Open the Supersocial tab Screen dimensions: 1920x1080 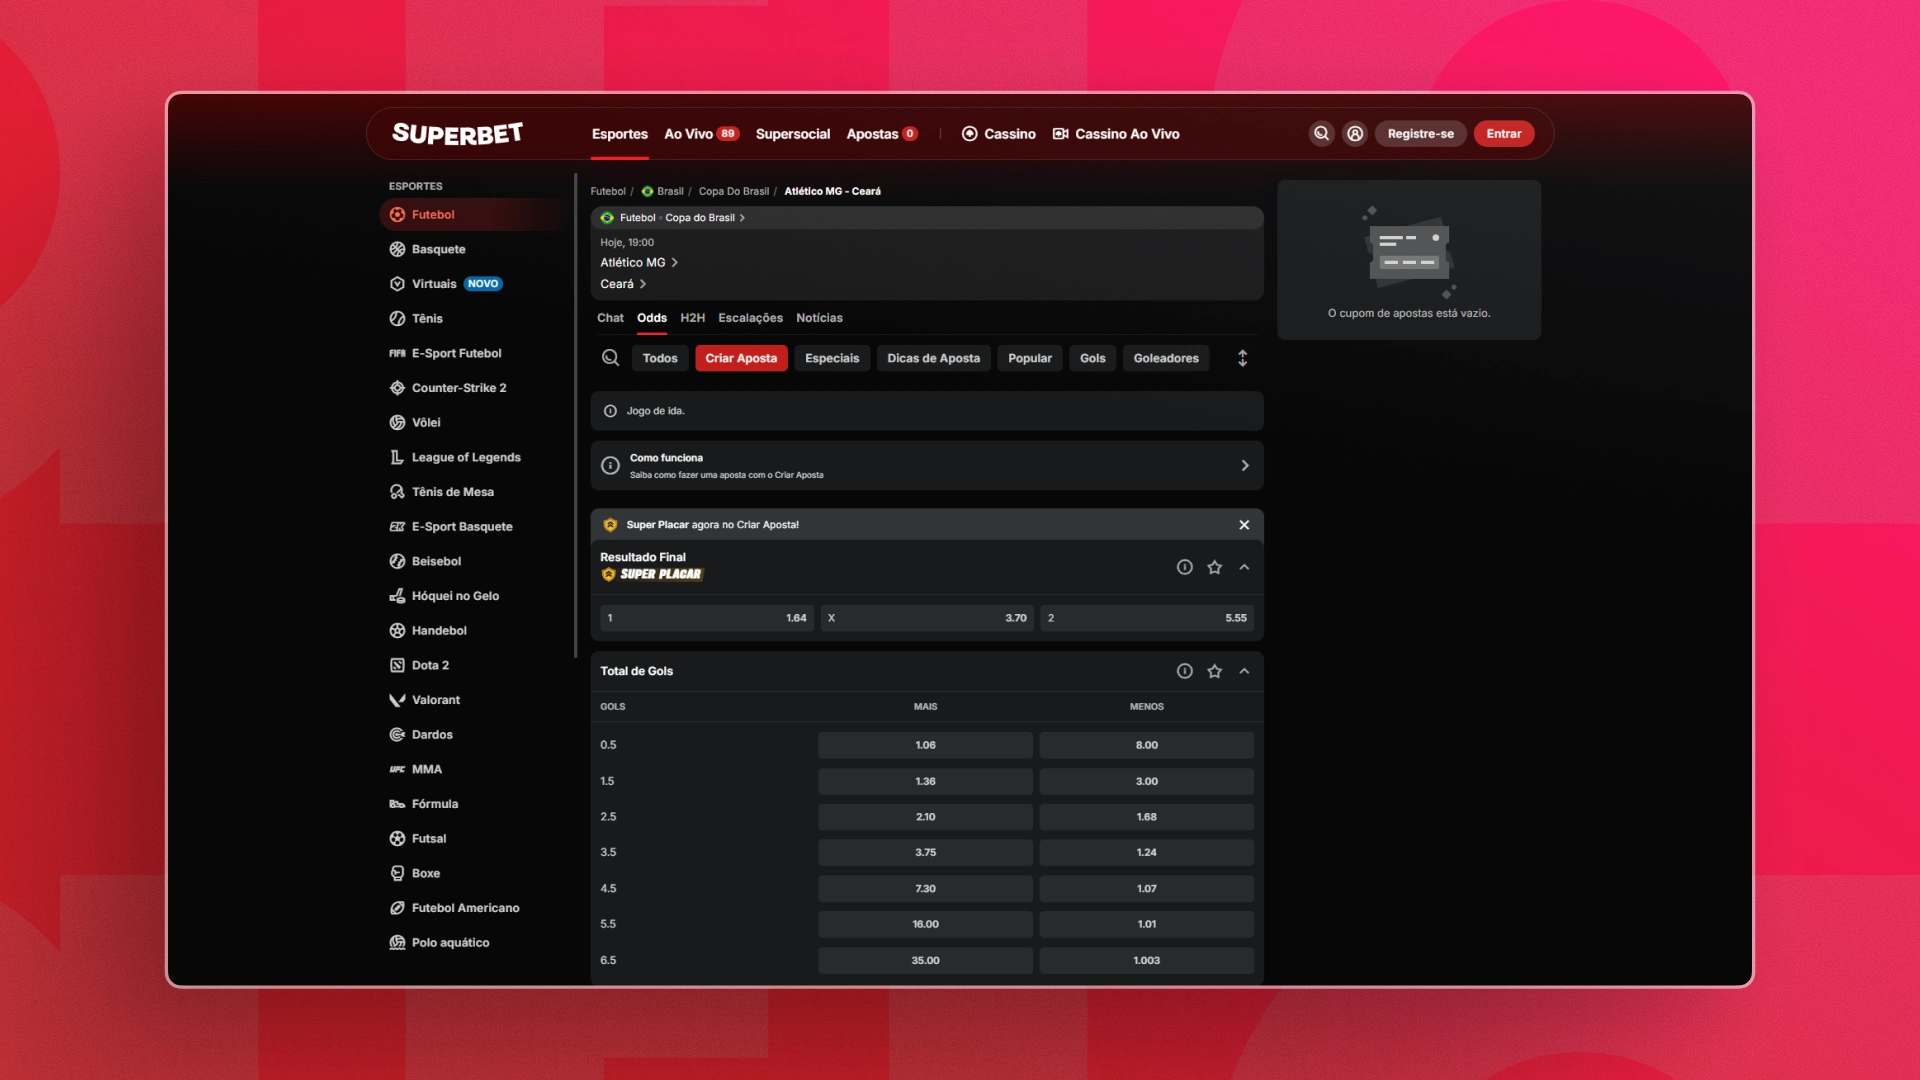pyautogui.click(x=793, y=134)
